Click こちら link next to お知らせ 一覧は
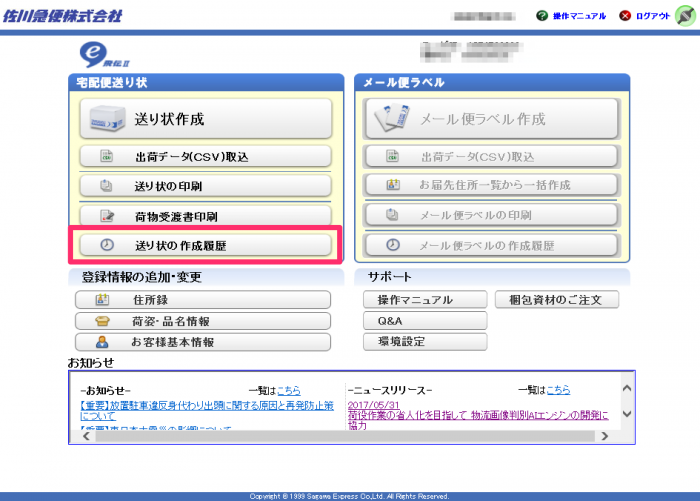This screenshot has width=700, height=501. pos(289,390)
